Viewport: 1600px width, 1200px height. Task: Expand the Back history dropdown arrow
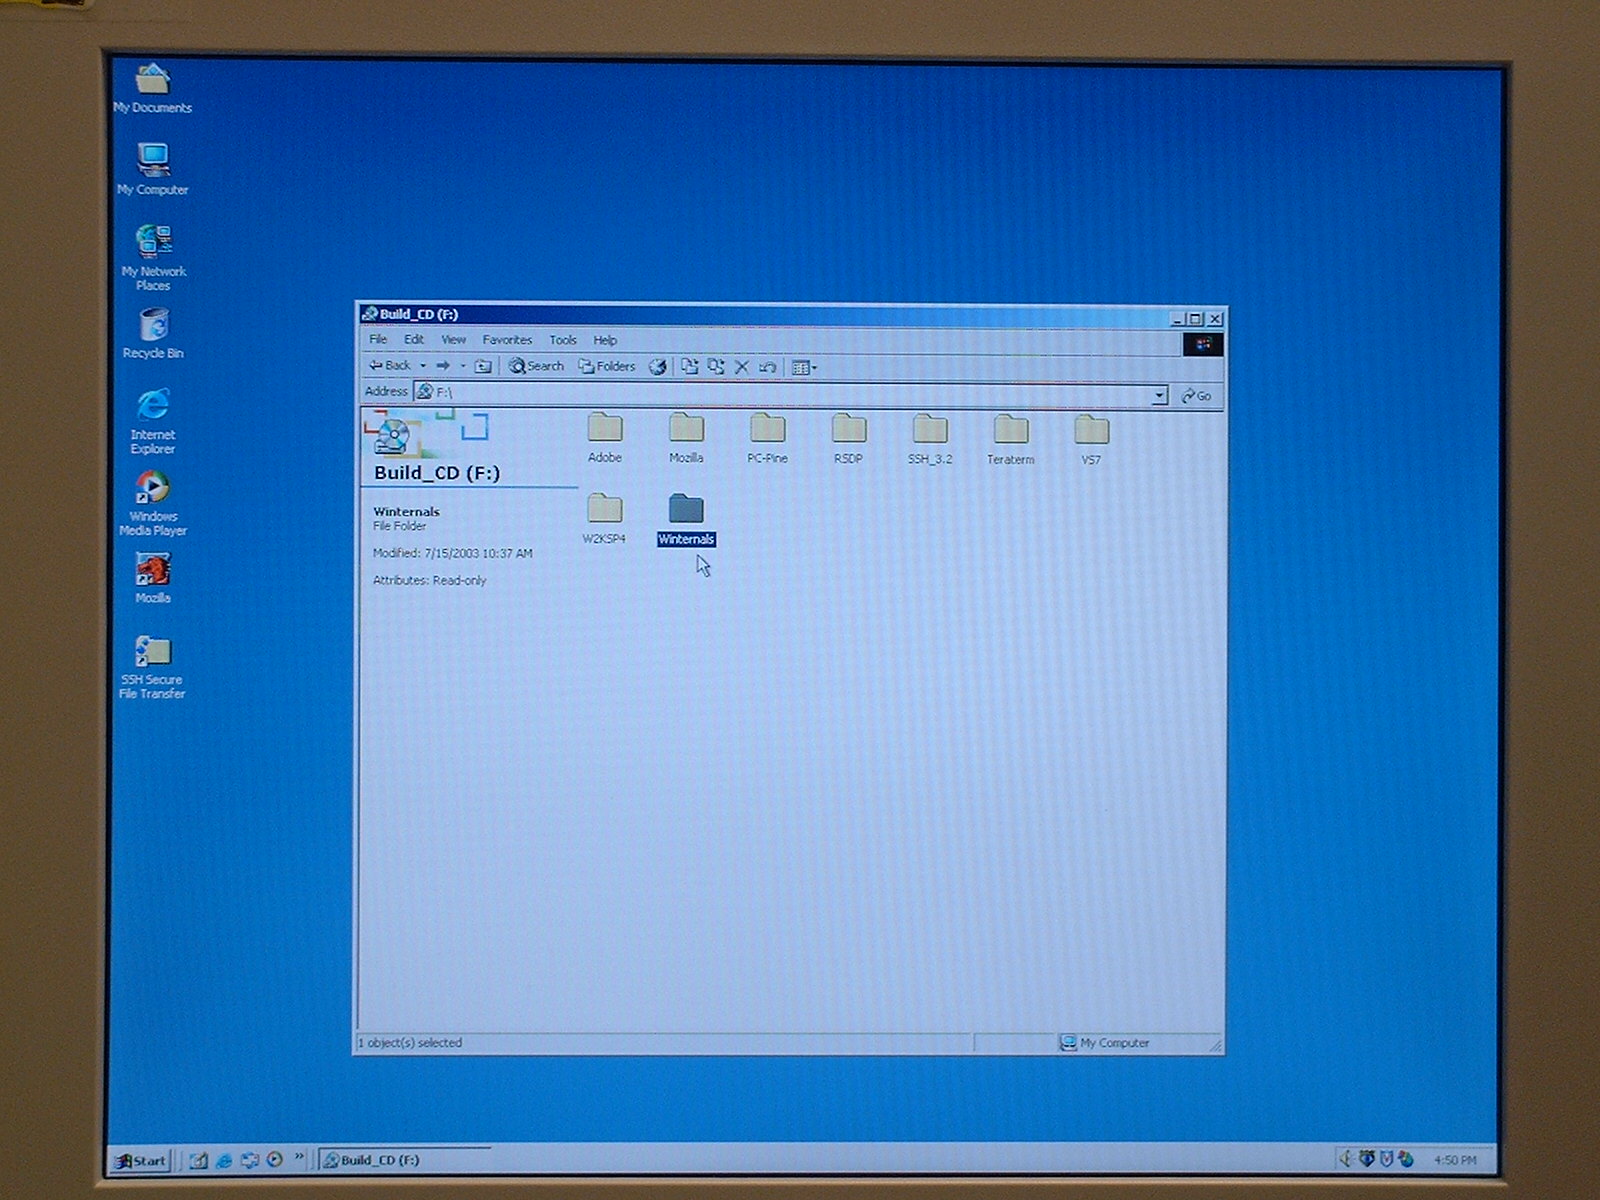pos(423,366)
